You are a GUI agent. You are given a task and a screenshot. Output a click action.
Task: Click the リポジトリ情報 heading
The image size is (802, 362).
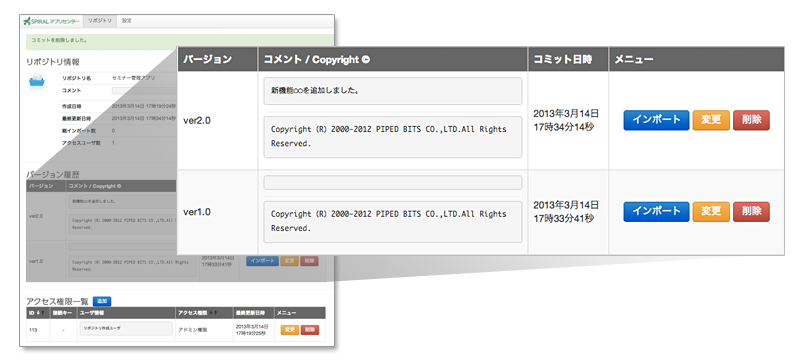[53, 62]
